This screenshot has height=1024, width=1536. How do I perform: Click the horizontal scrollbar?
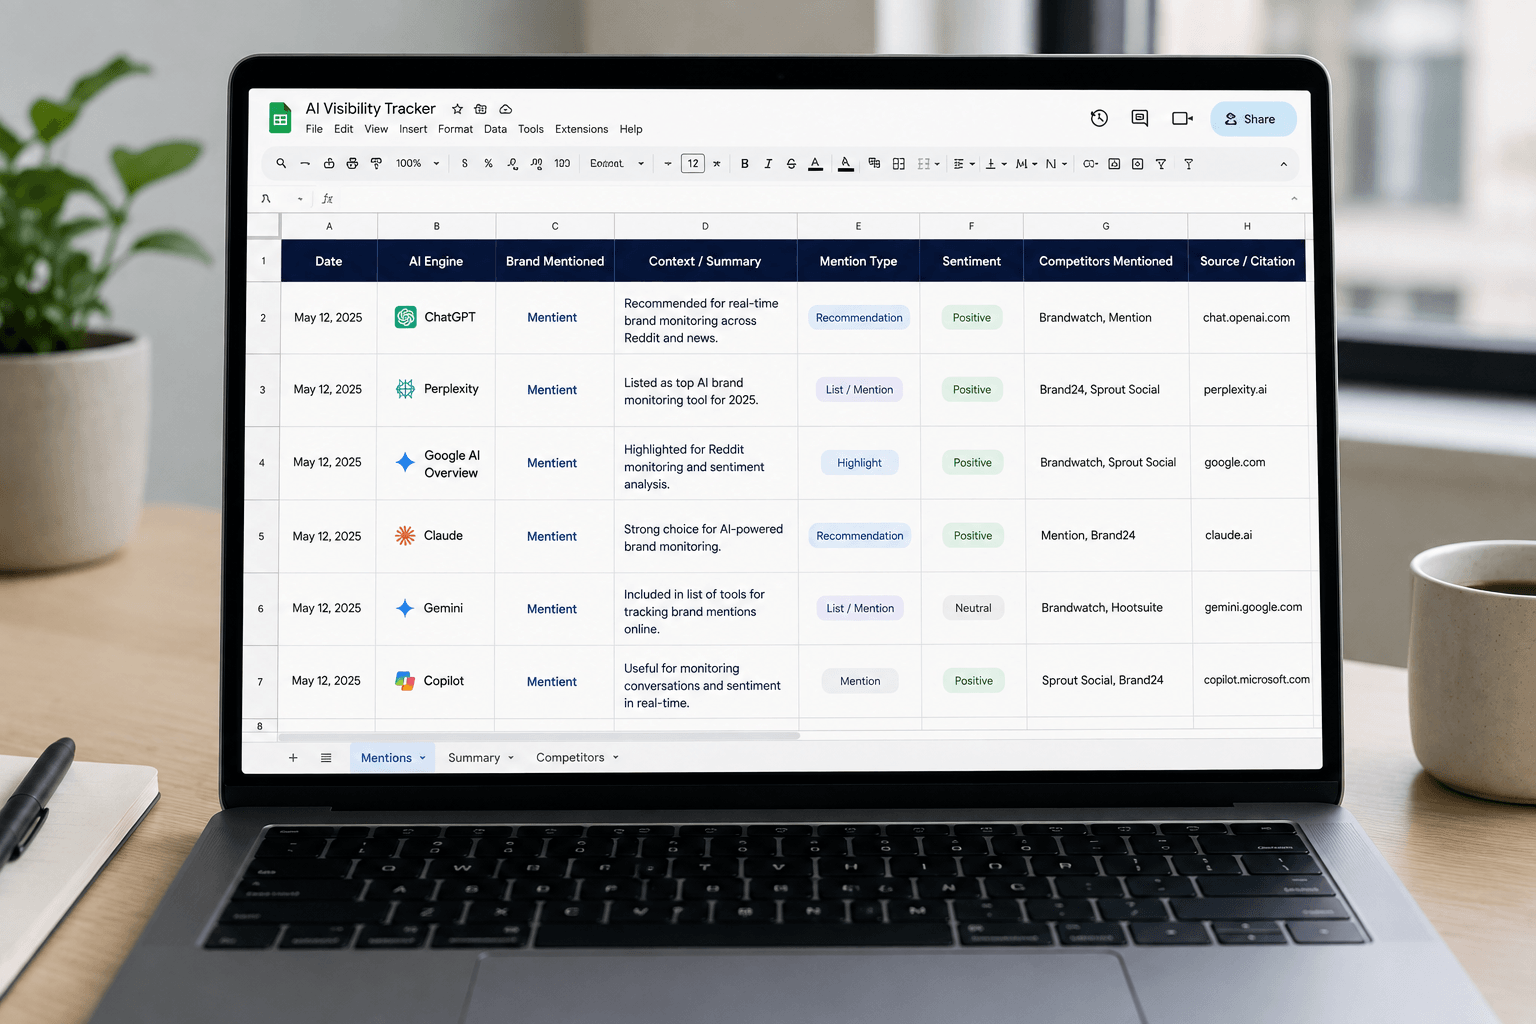(537, 735)
